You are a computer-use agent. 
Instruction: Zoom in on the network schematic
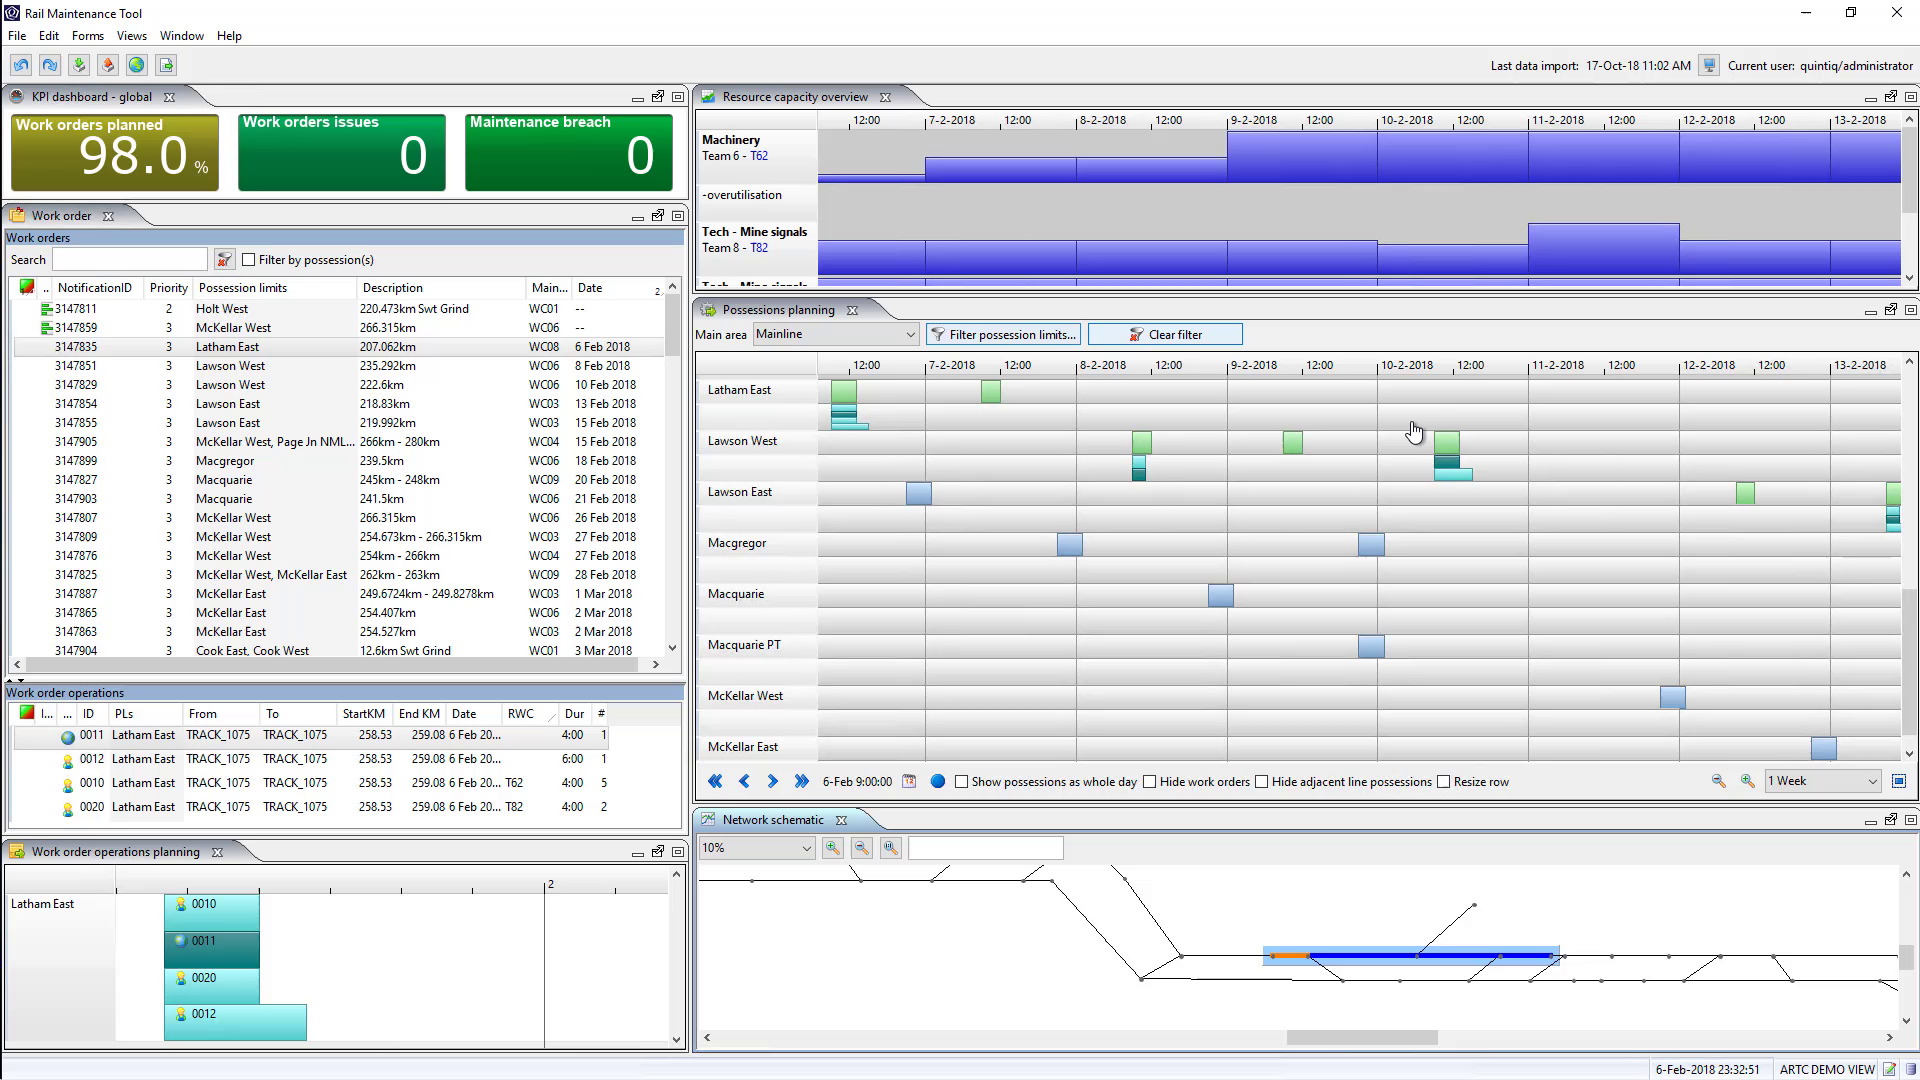[x=832, y=848]
